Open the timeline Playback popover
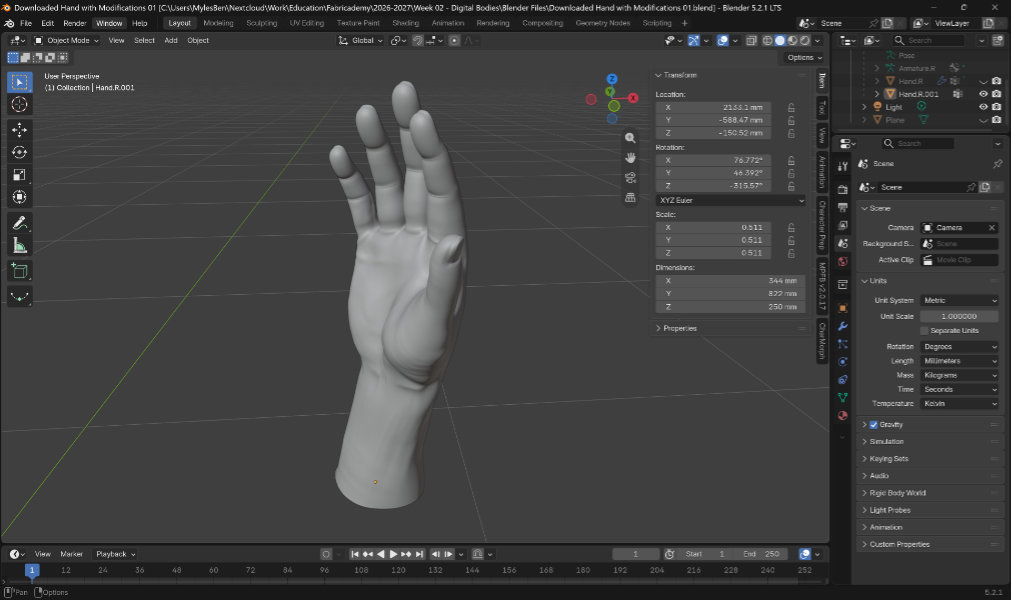 [x=116, y=554]
